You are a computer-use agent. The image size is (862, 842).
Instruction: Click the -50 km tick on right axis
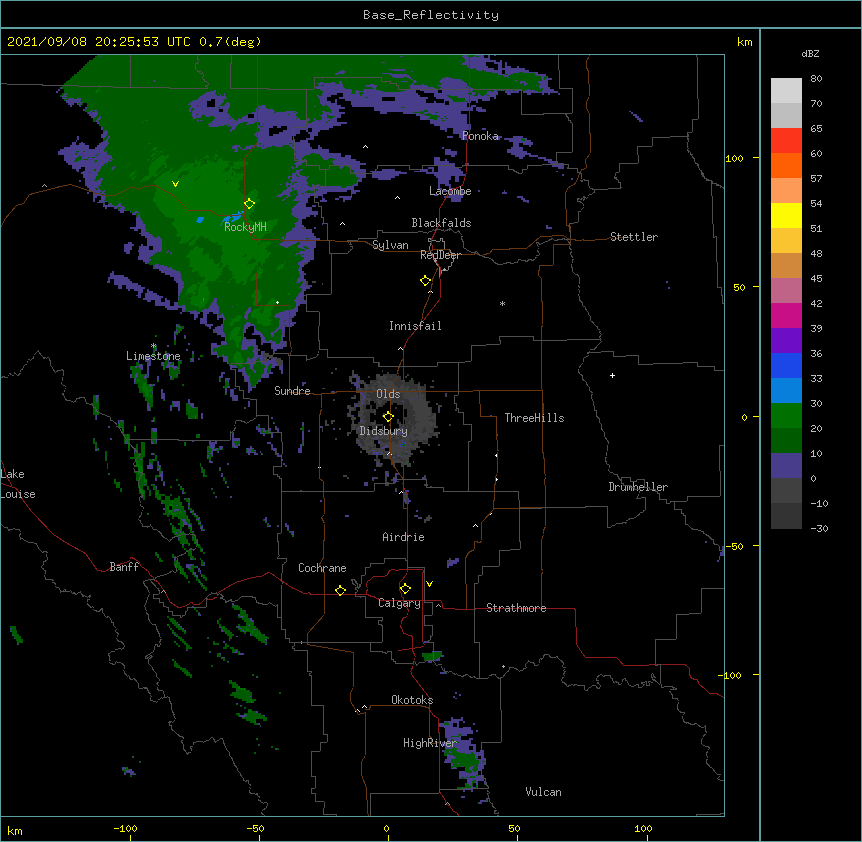coord(734,546)
